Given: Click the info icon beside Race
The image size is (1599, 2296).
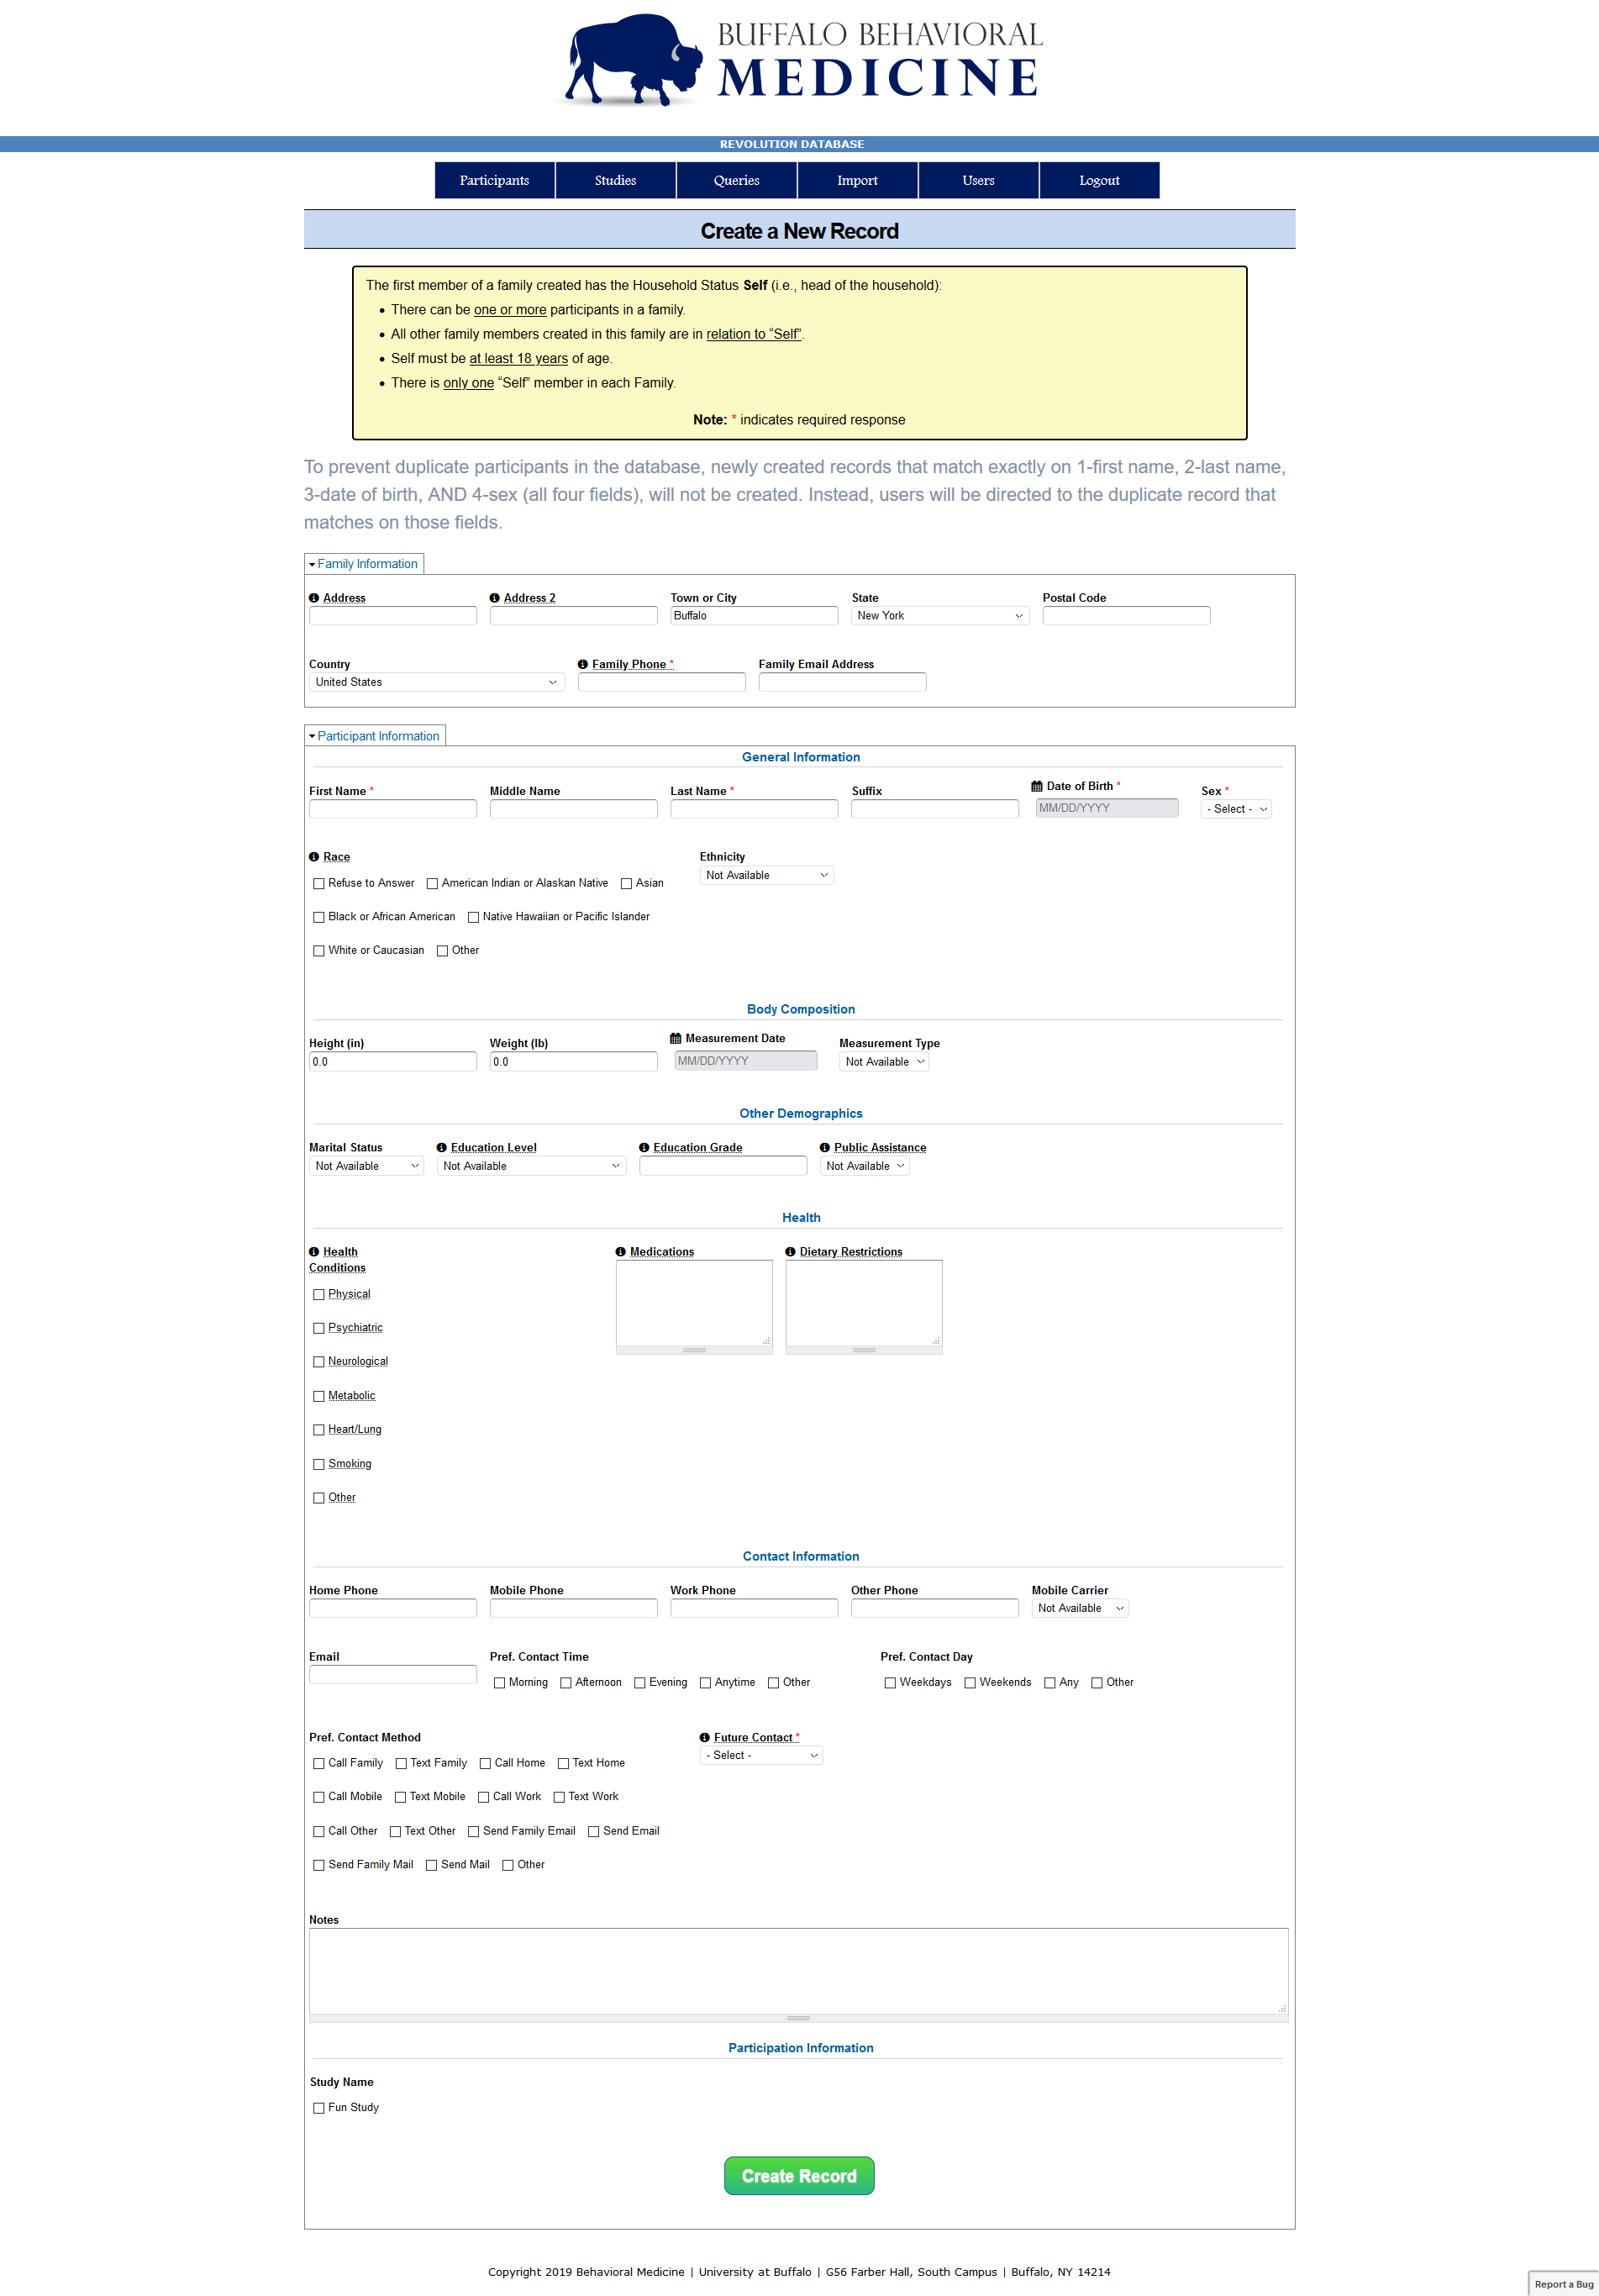Looking at the screenshot, I should coord(314,857).
